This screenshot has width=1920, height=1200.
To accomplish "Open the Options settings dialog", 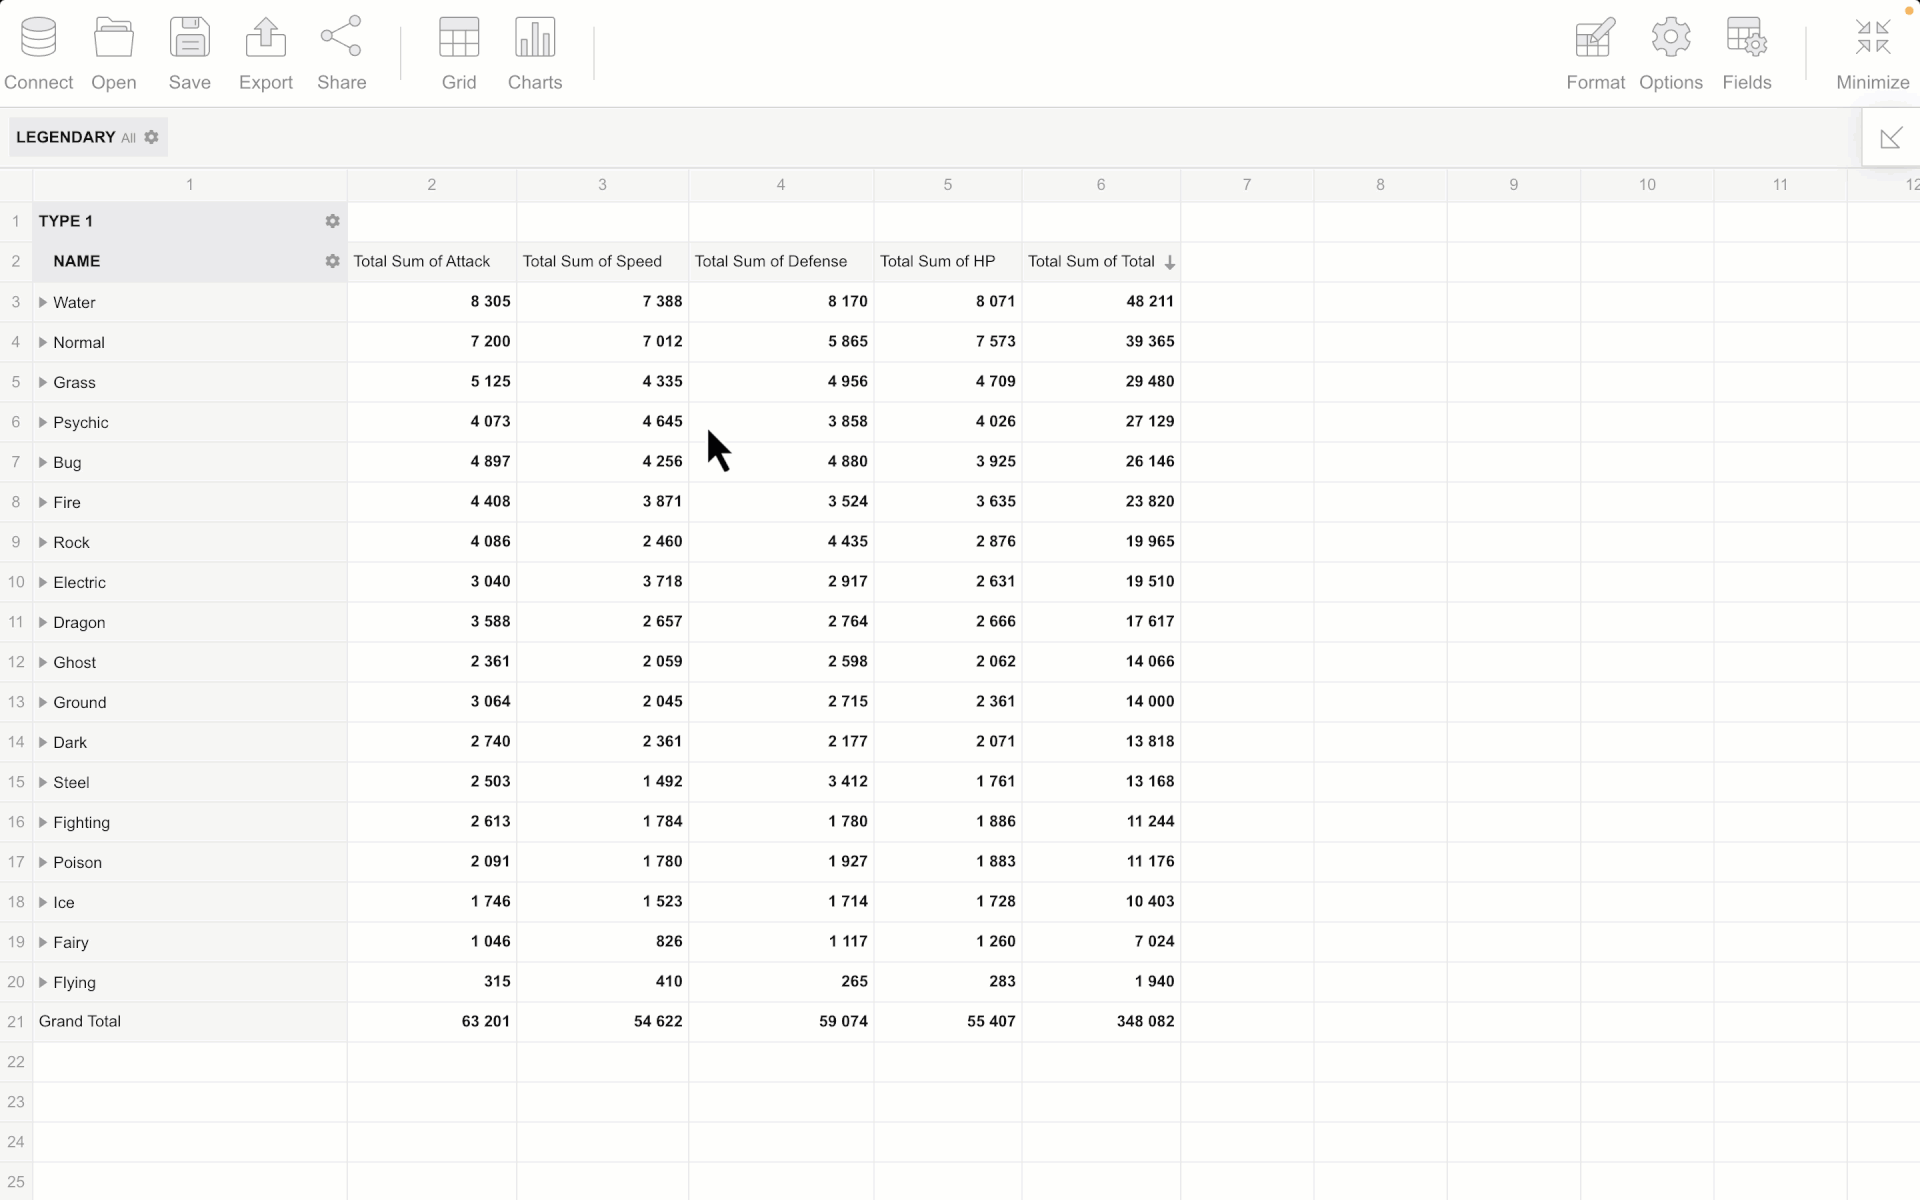I will tap(1671, 54).
